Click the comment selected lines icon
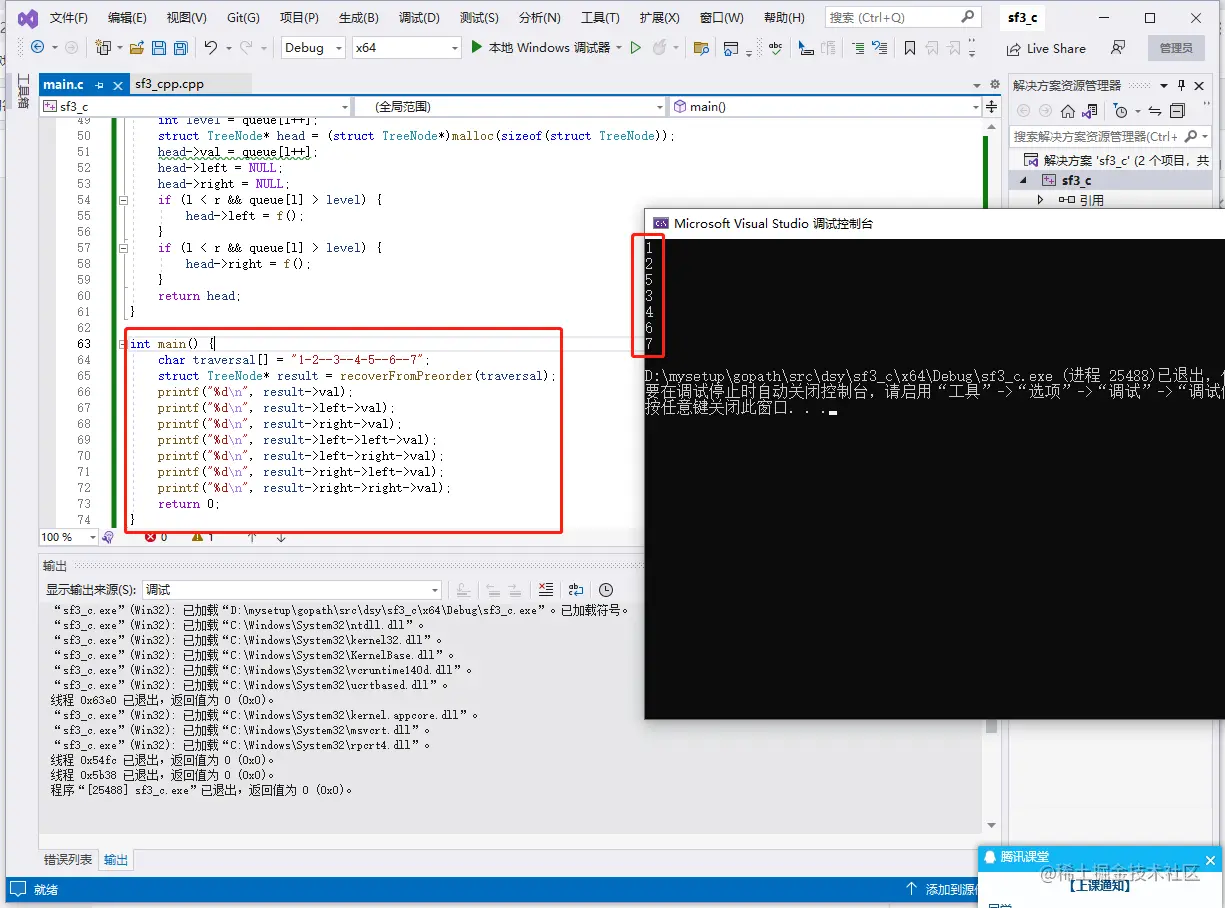Viewport: 1225px width, 908px height. pos(857,48)
